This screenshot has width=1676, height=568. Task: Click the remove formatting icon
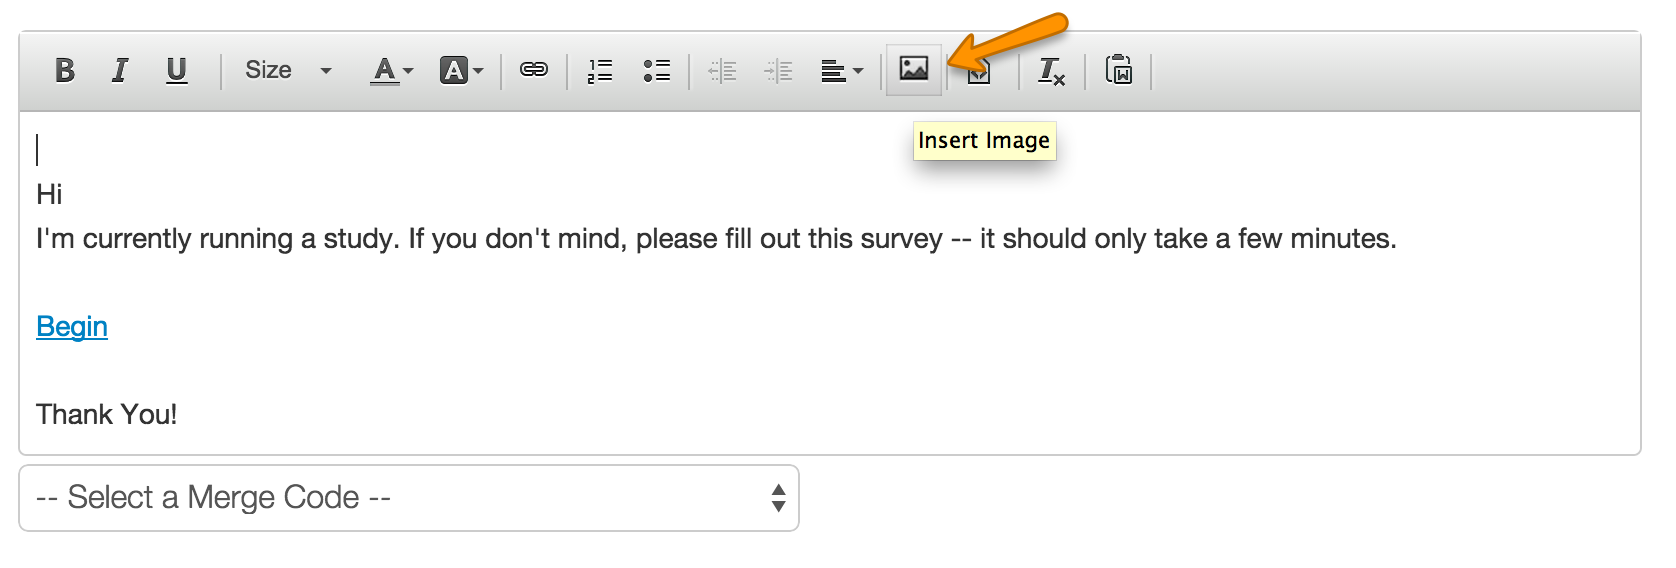click(1051, 70)
